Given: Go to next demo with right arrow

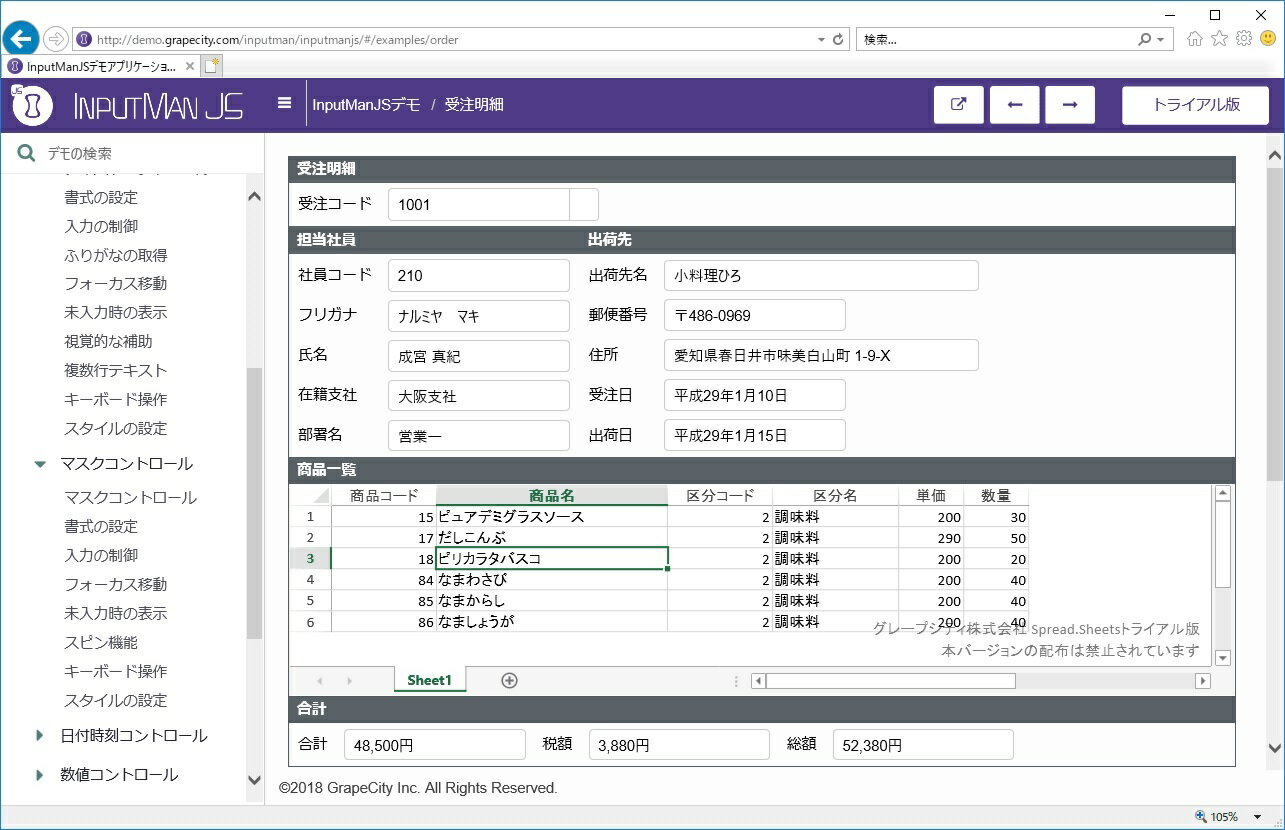Looking at the screenshot, I should (1070, 105).
